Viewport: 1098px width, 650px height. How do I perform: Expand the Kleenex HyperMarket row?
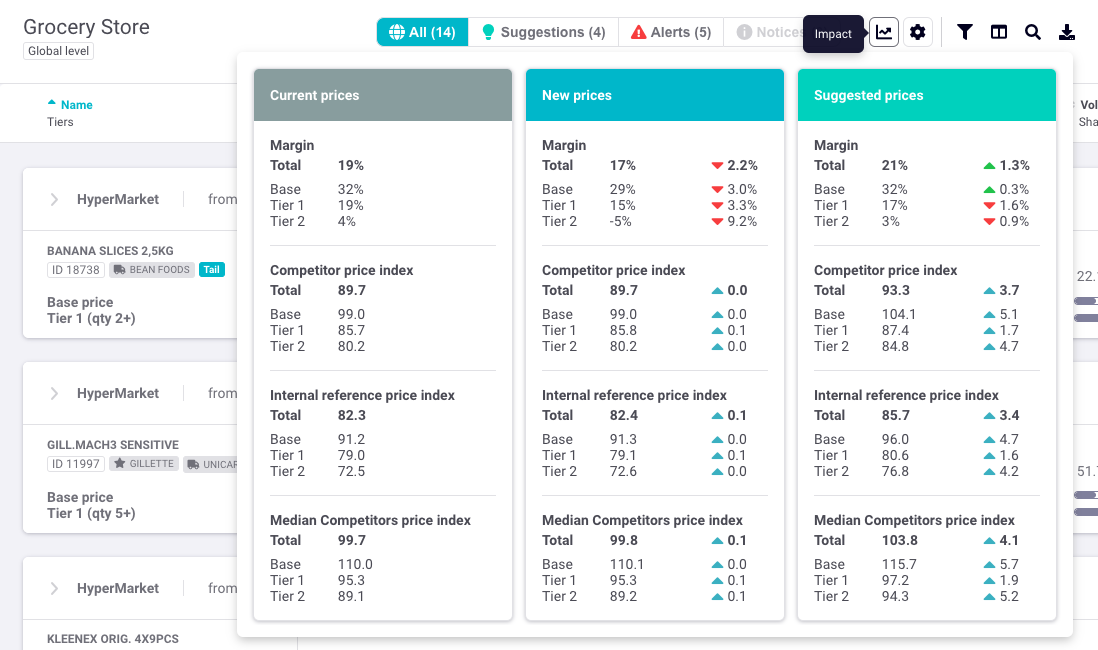coord(55,588)
